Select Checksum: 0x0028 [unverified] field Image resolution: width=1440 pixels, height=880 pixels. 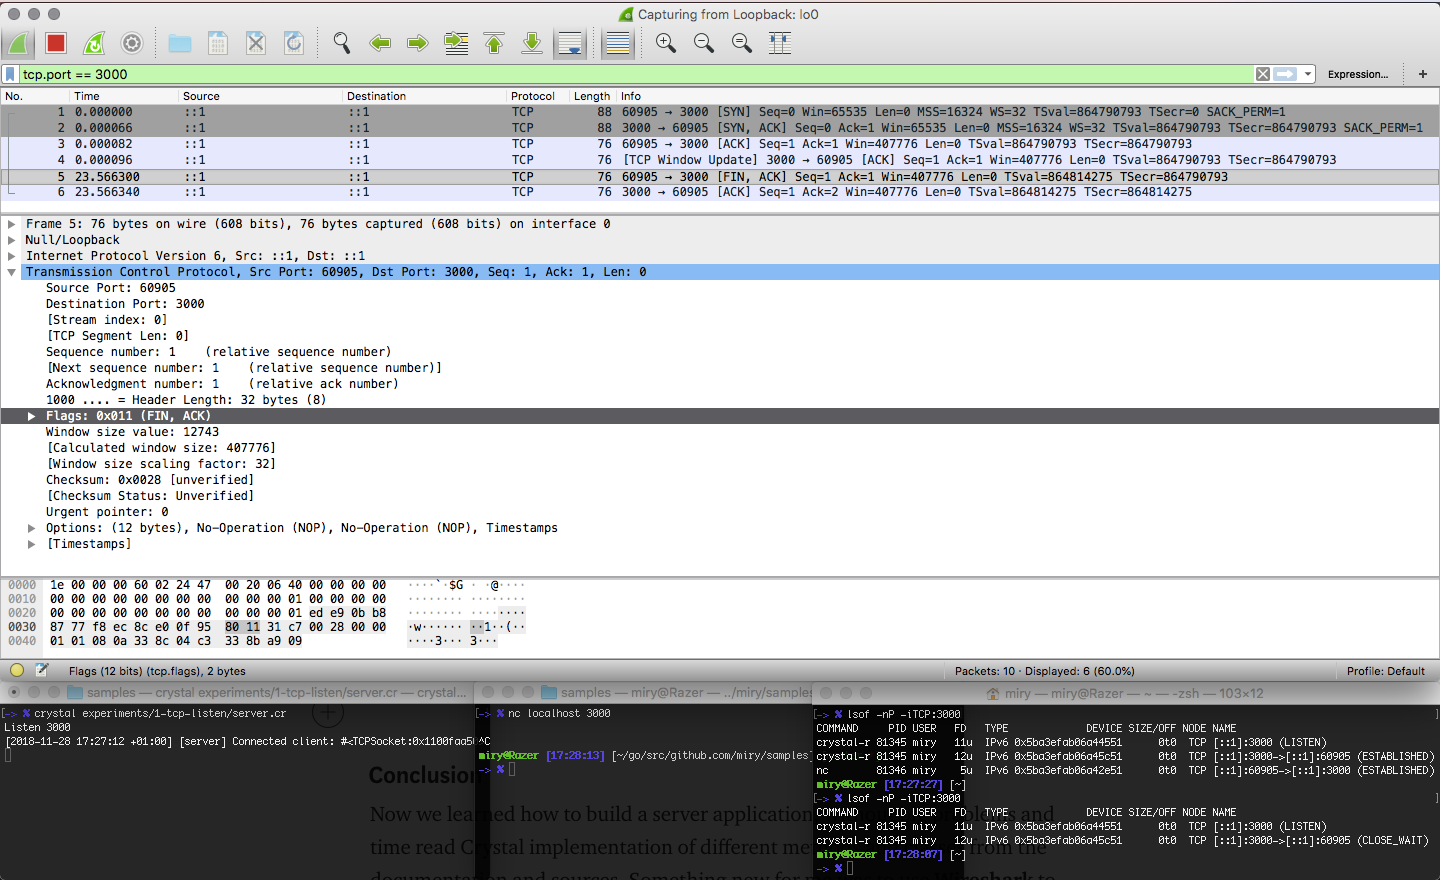tap(150, 480)
